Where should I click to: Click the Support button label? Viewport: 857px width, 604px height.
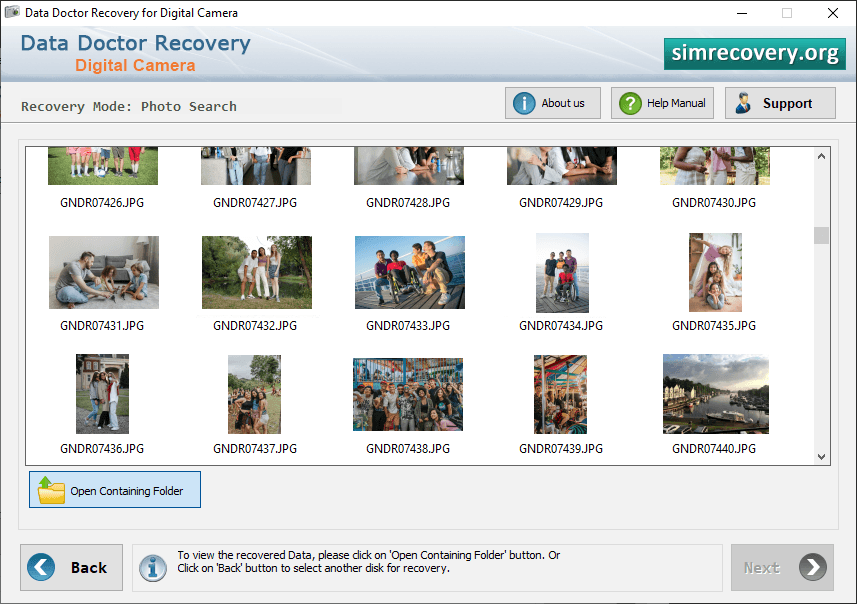787,103
